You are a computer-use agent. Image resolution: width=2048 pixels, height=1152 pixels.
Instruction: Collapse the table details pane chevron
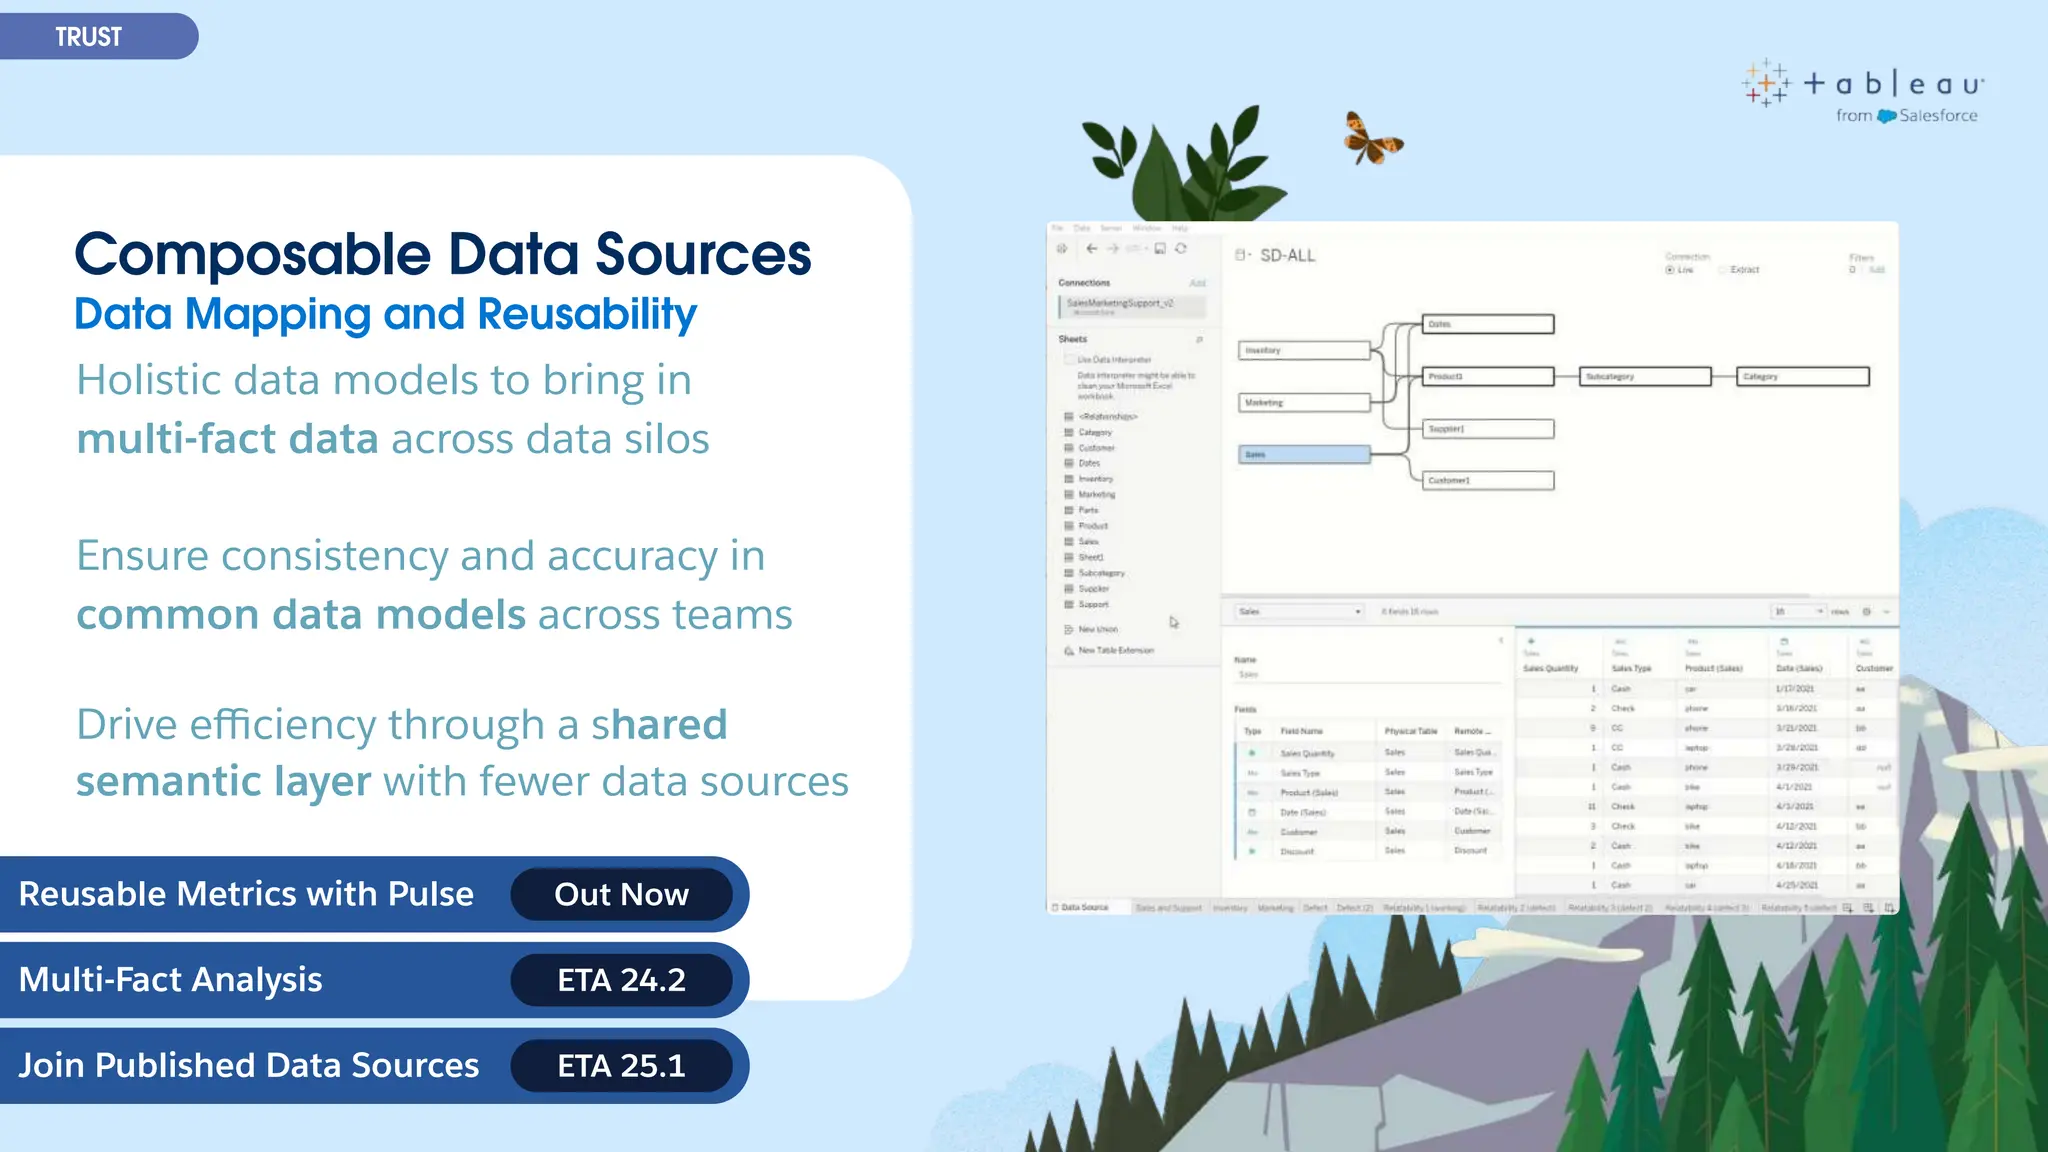point(1501,640)
